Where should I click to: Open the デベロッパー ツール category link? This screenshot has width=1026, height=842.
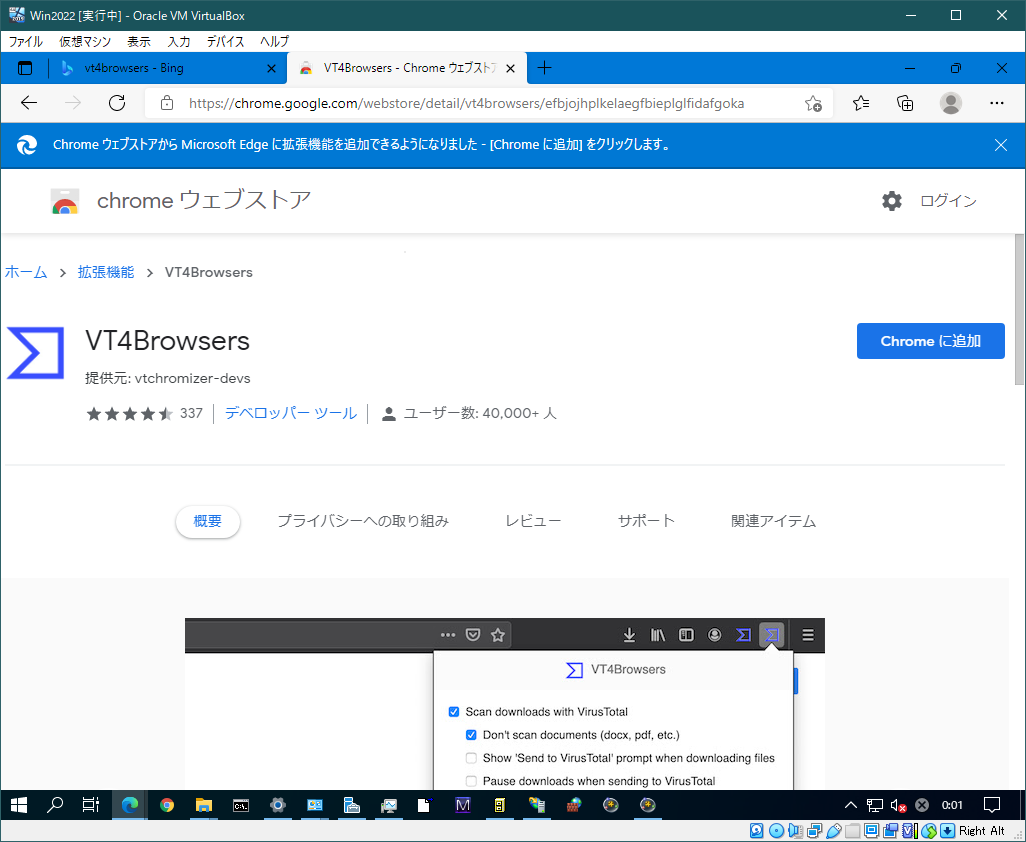[x=291, y=413]
